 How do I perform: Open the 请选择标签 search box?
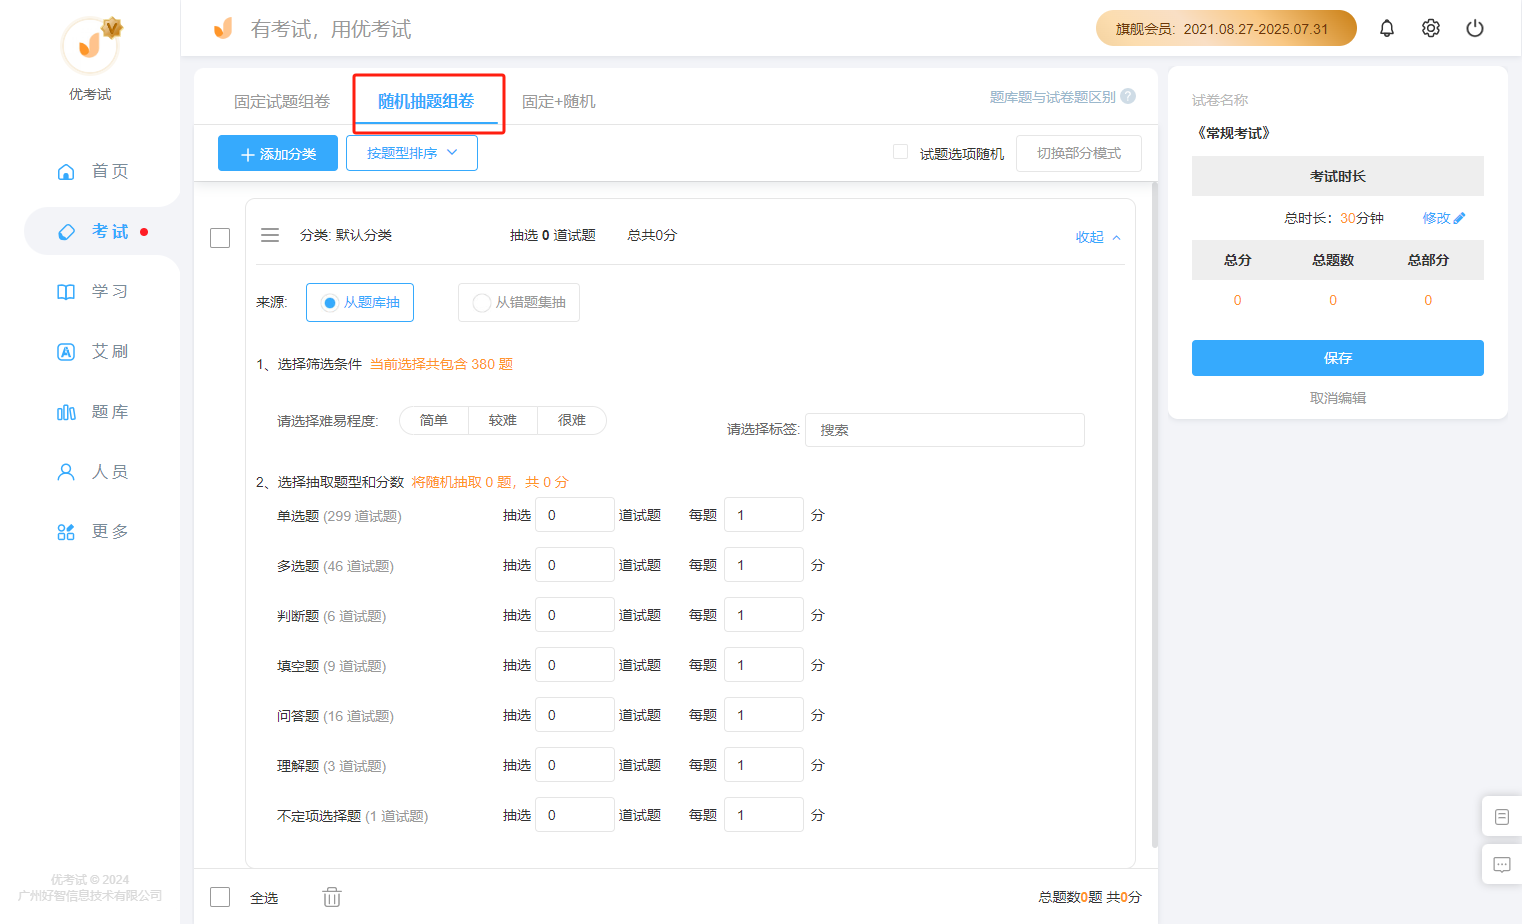pyautogui.click(x=945, y=430)
